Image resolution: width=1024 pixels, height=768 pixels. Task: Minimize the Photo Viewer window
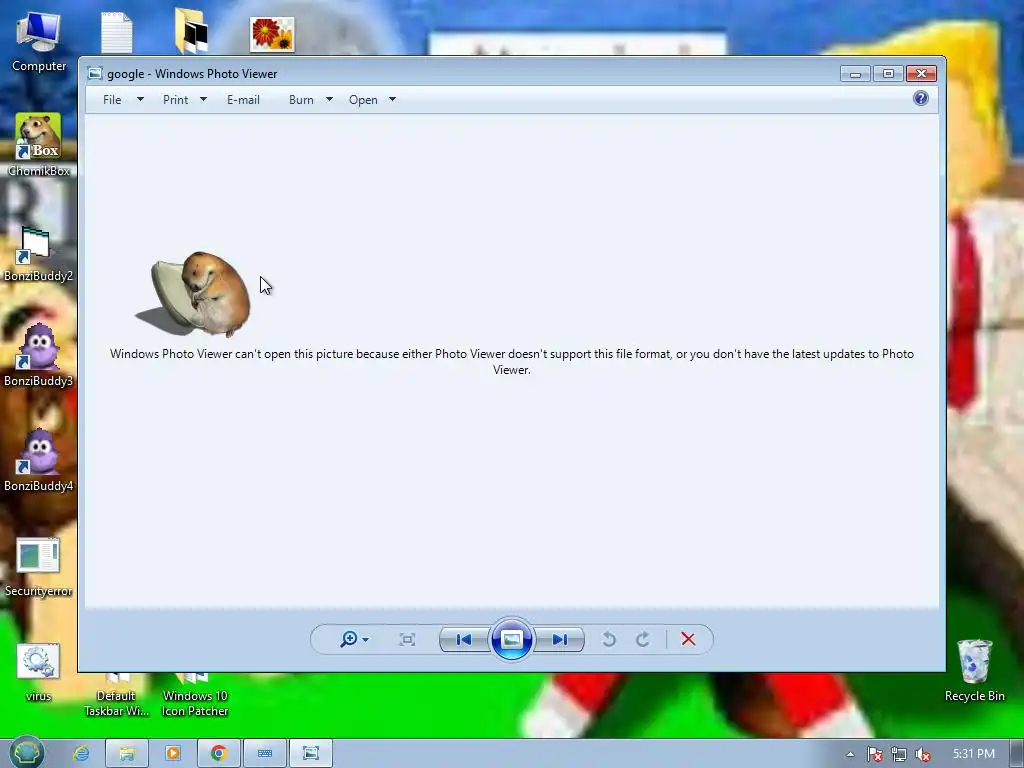[x=856, y=74]
